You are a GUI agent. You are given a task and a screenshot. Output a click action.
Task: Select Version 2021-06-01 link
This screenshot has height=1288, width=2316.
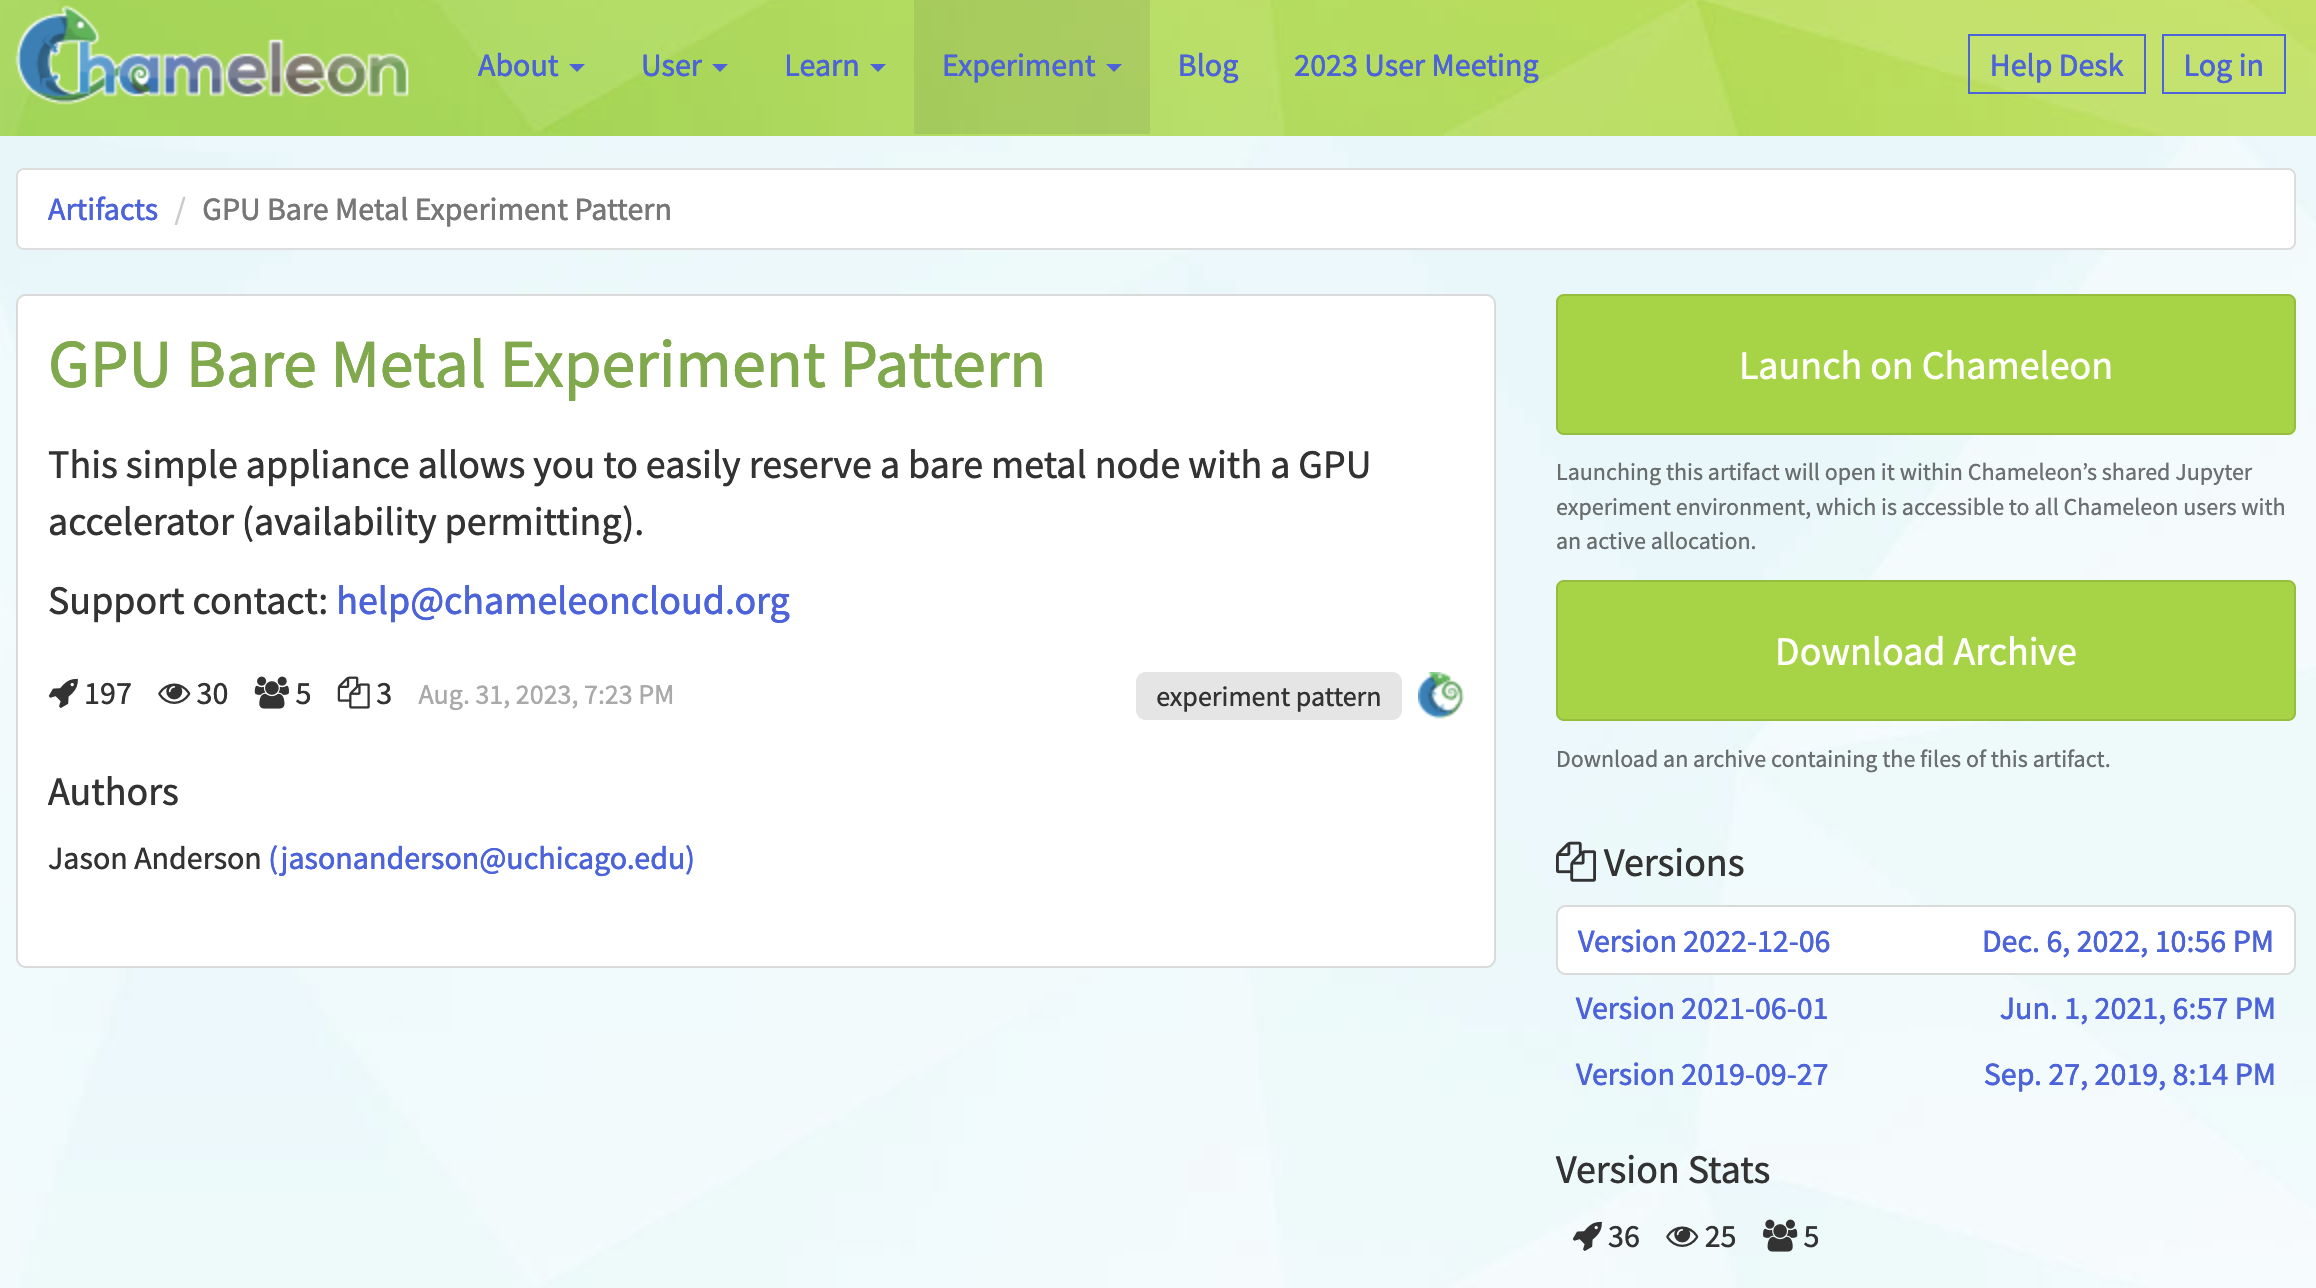coord(1701,1008)
